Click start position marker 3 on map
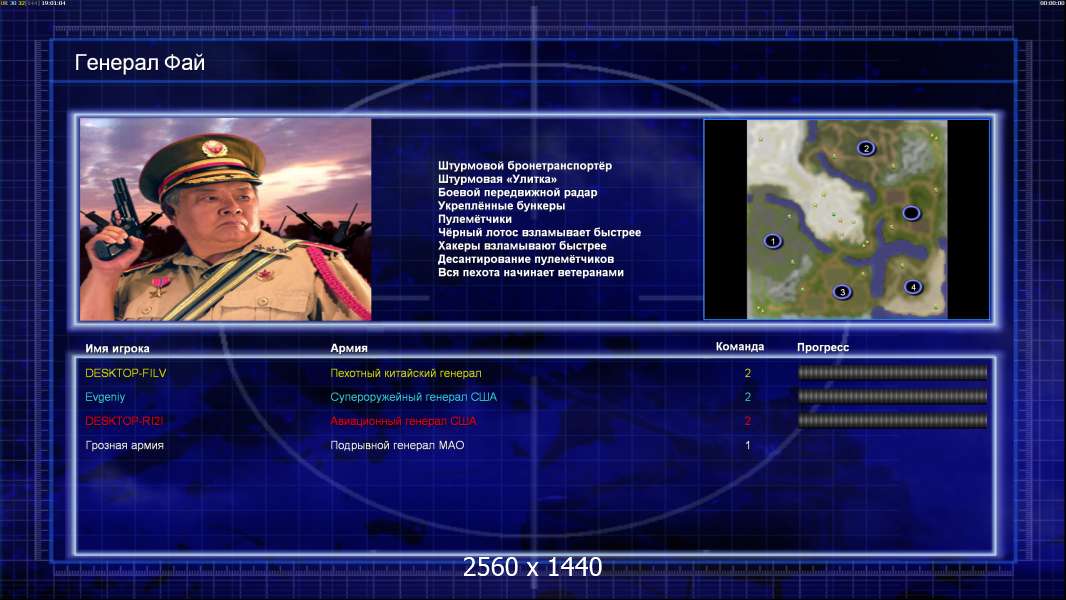Screen dimensions: 1066x600 tap(842, 292)
